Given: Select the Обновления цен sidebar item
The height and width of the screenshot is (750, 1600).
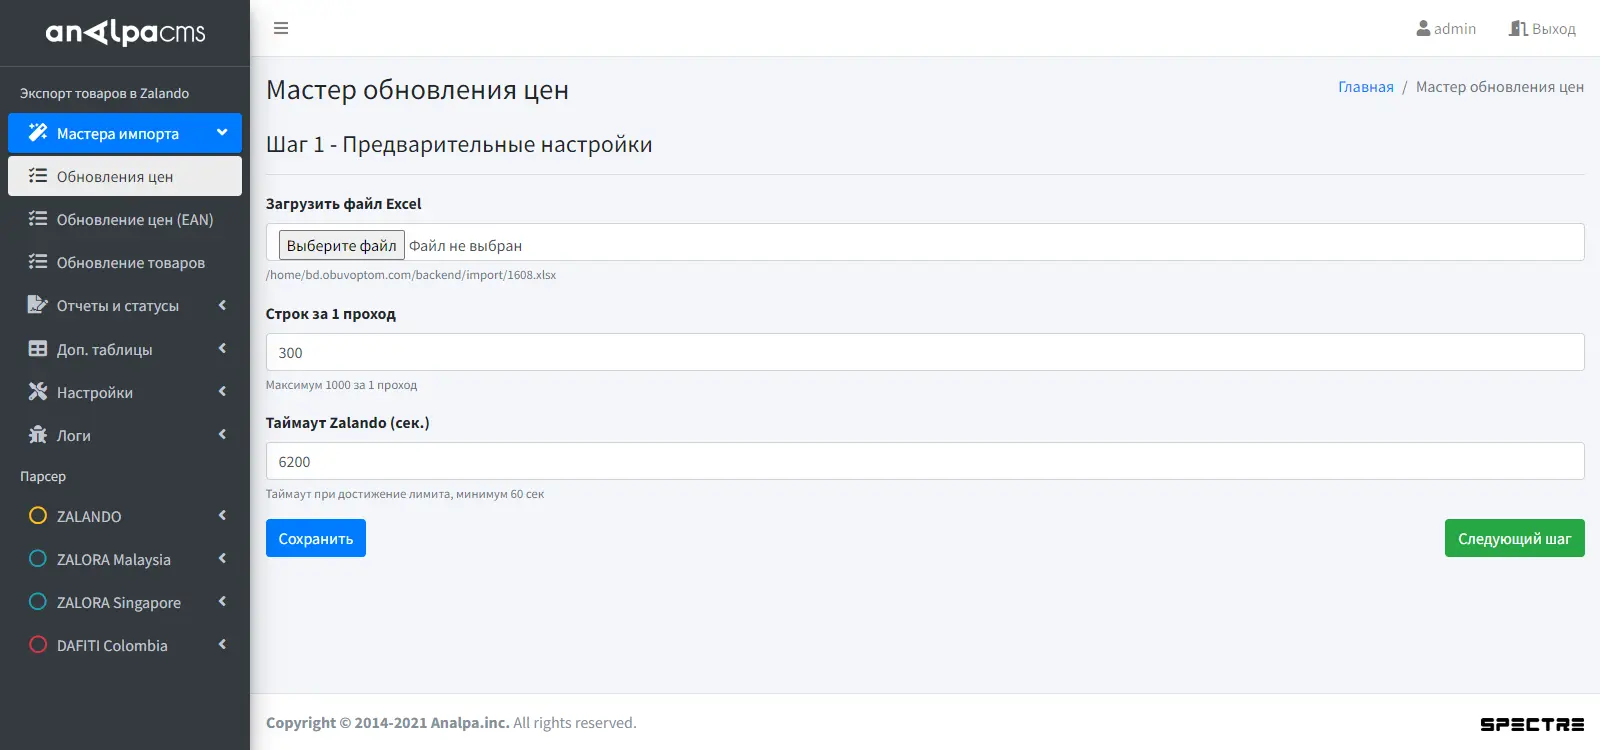Looking at the screenshot, I should point(125,176).
